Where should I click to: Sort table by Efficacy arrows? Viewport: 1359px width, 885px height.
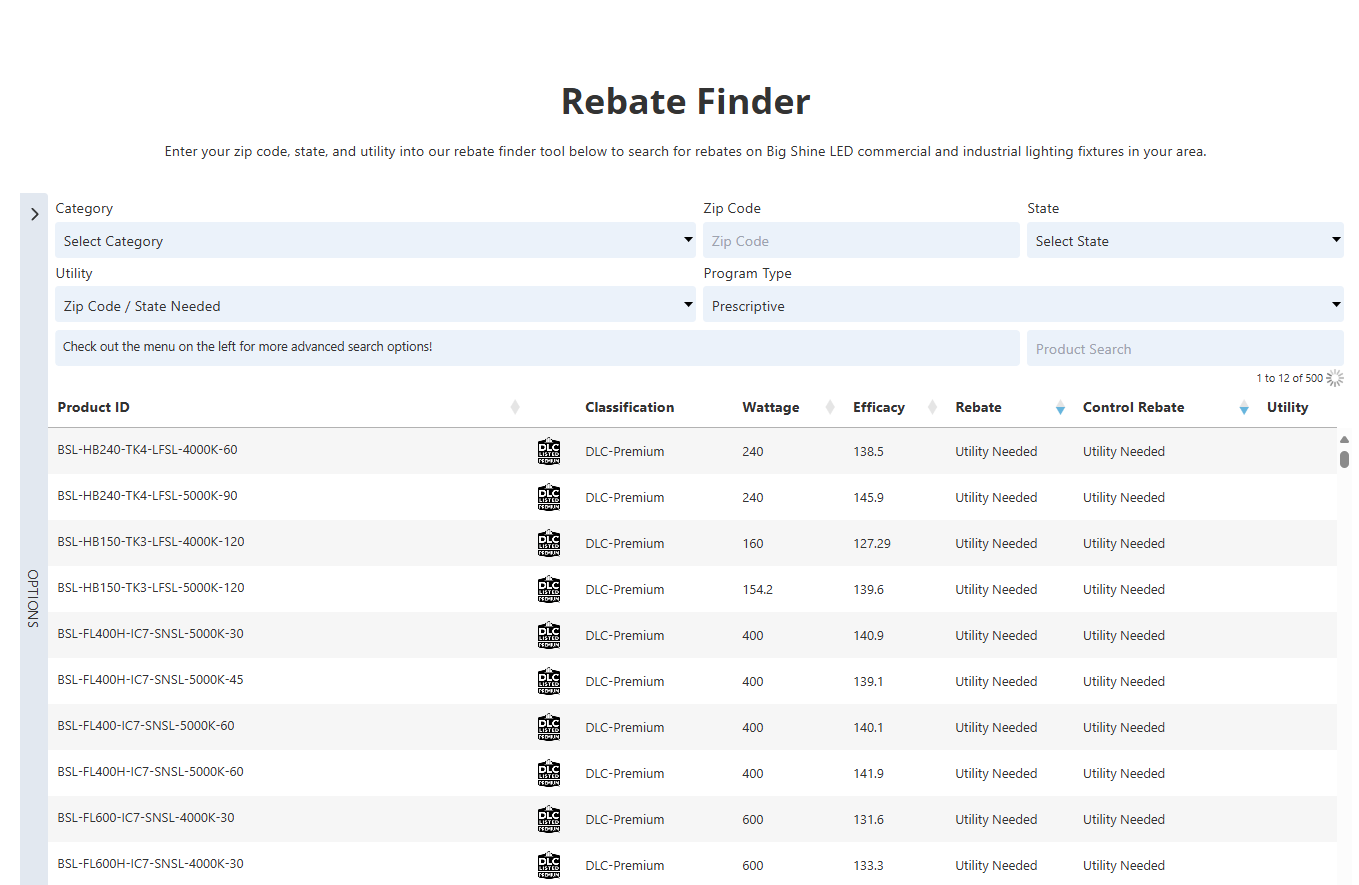click(x=932, y=407)
